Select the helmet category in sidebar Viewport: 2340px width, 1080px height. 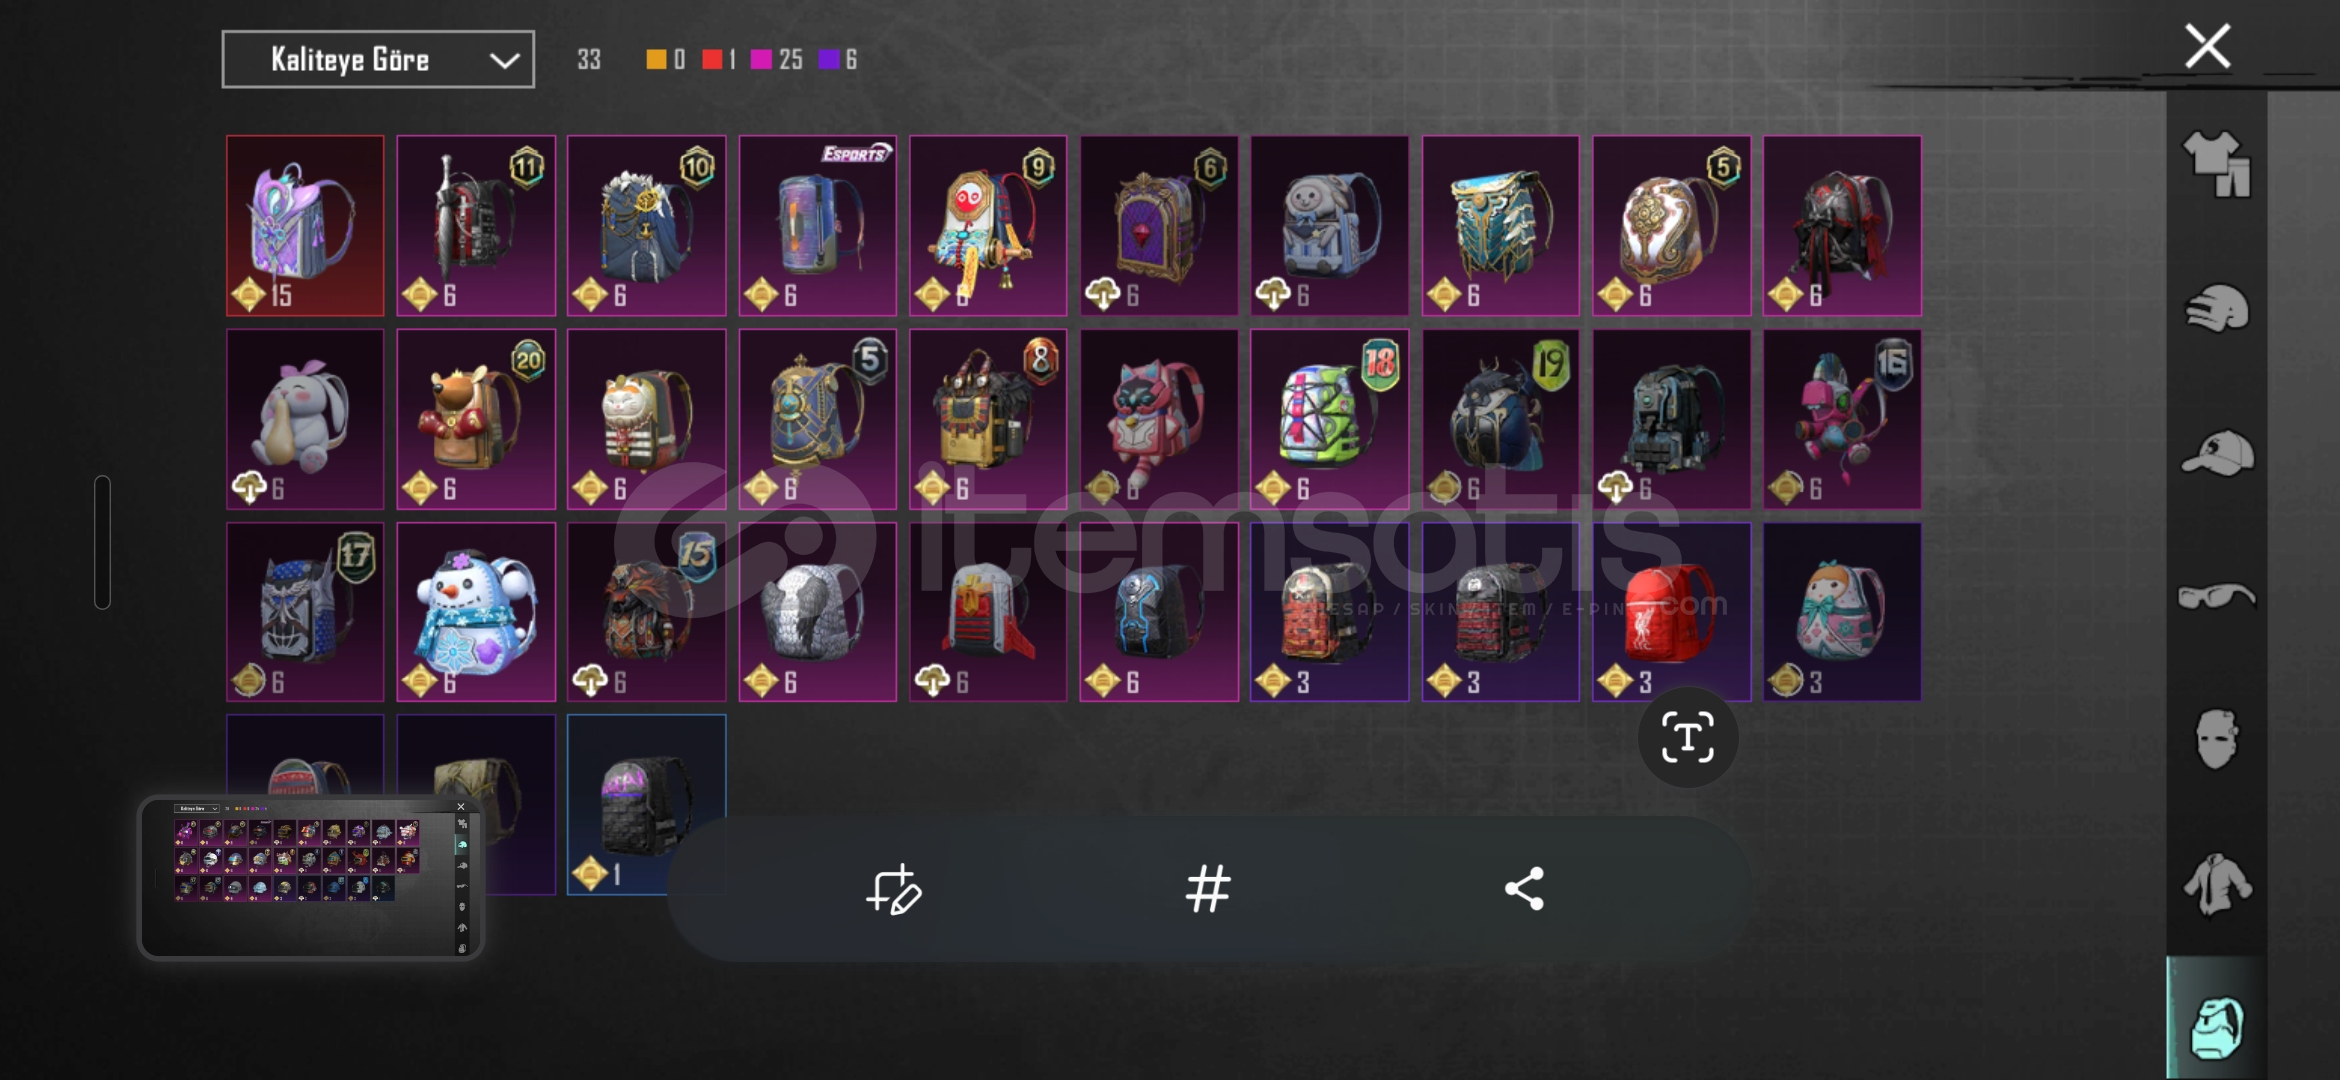2216,309
